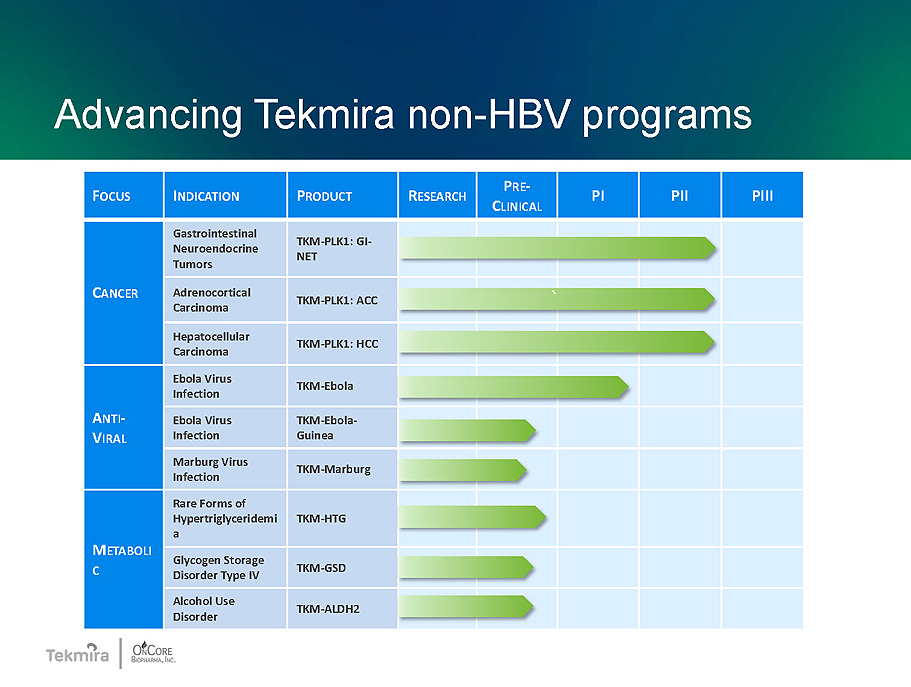
Task: Click 'Marburg Virus Infection' indication cell
Action: tap(225, 469)
